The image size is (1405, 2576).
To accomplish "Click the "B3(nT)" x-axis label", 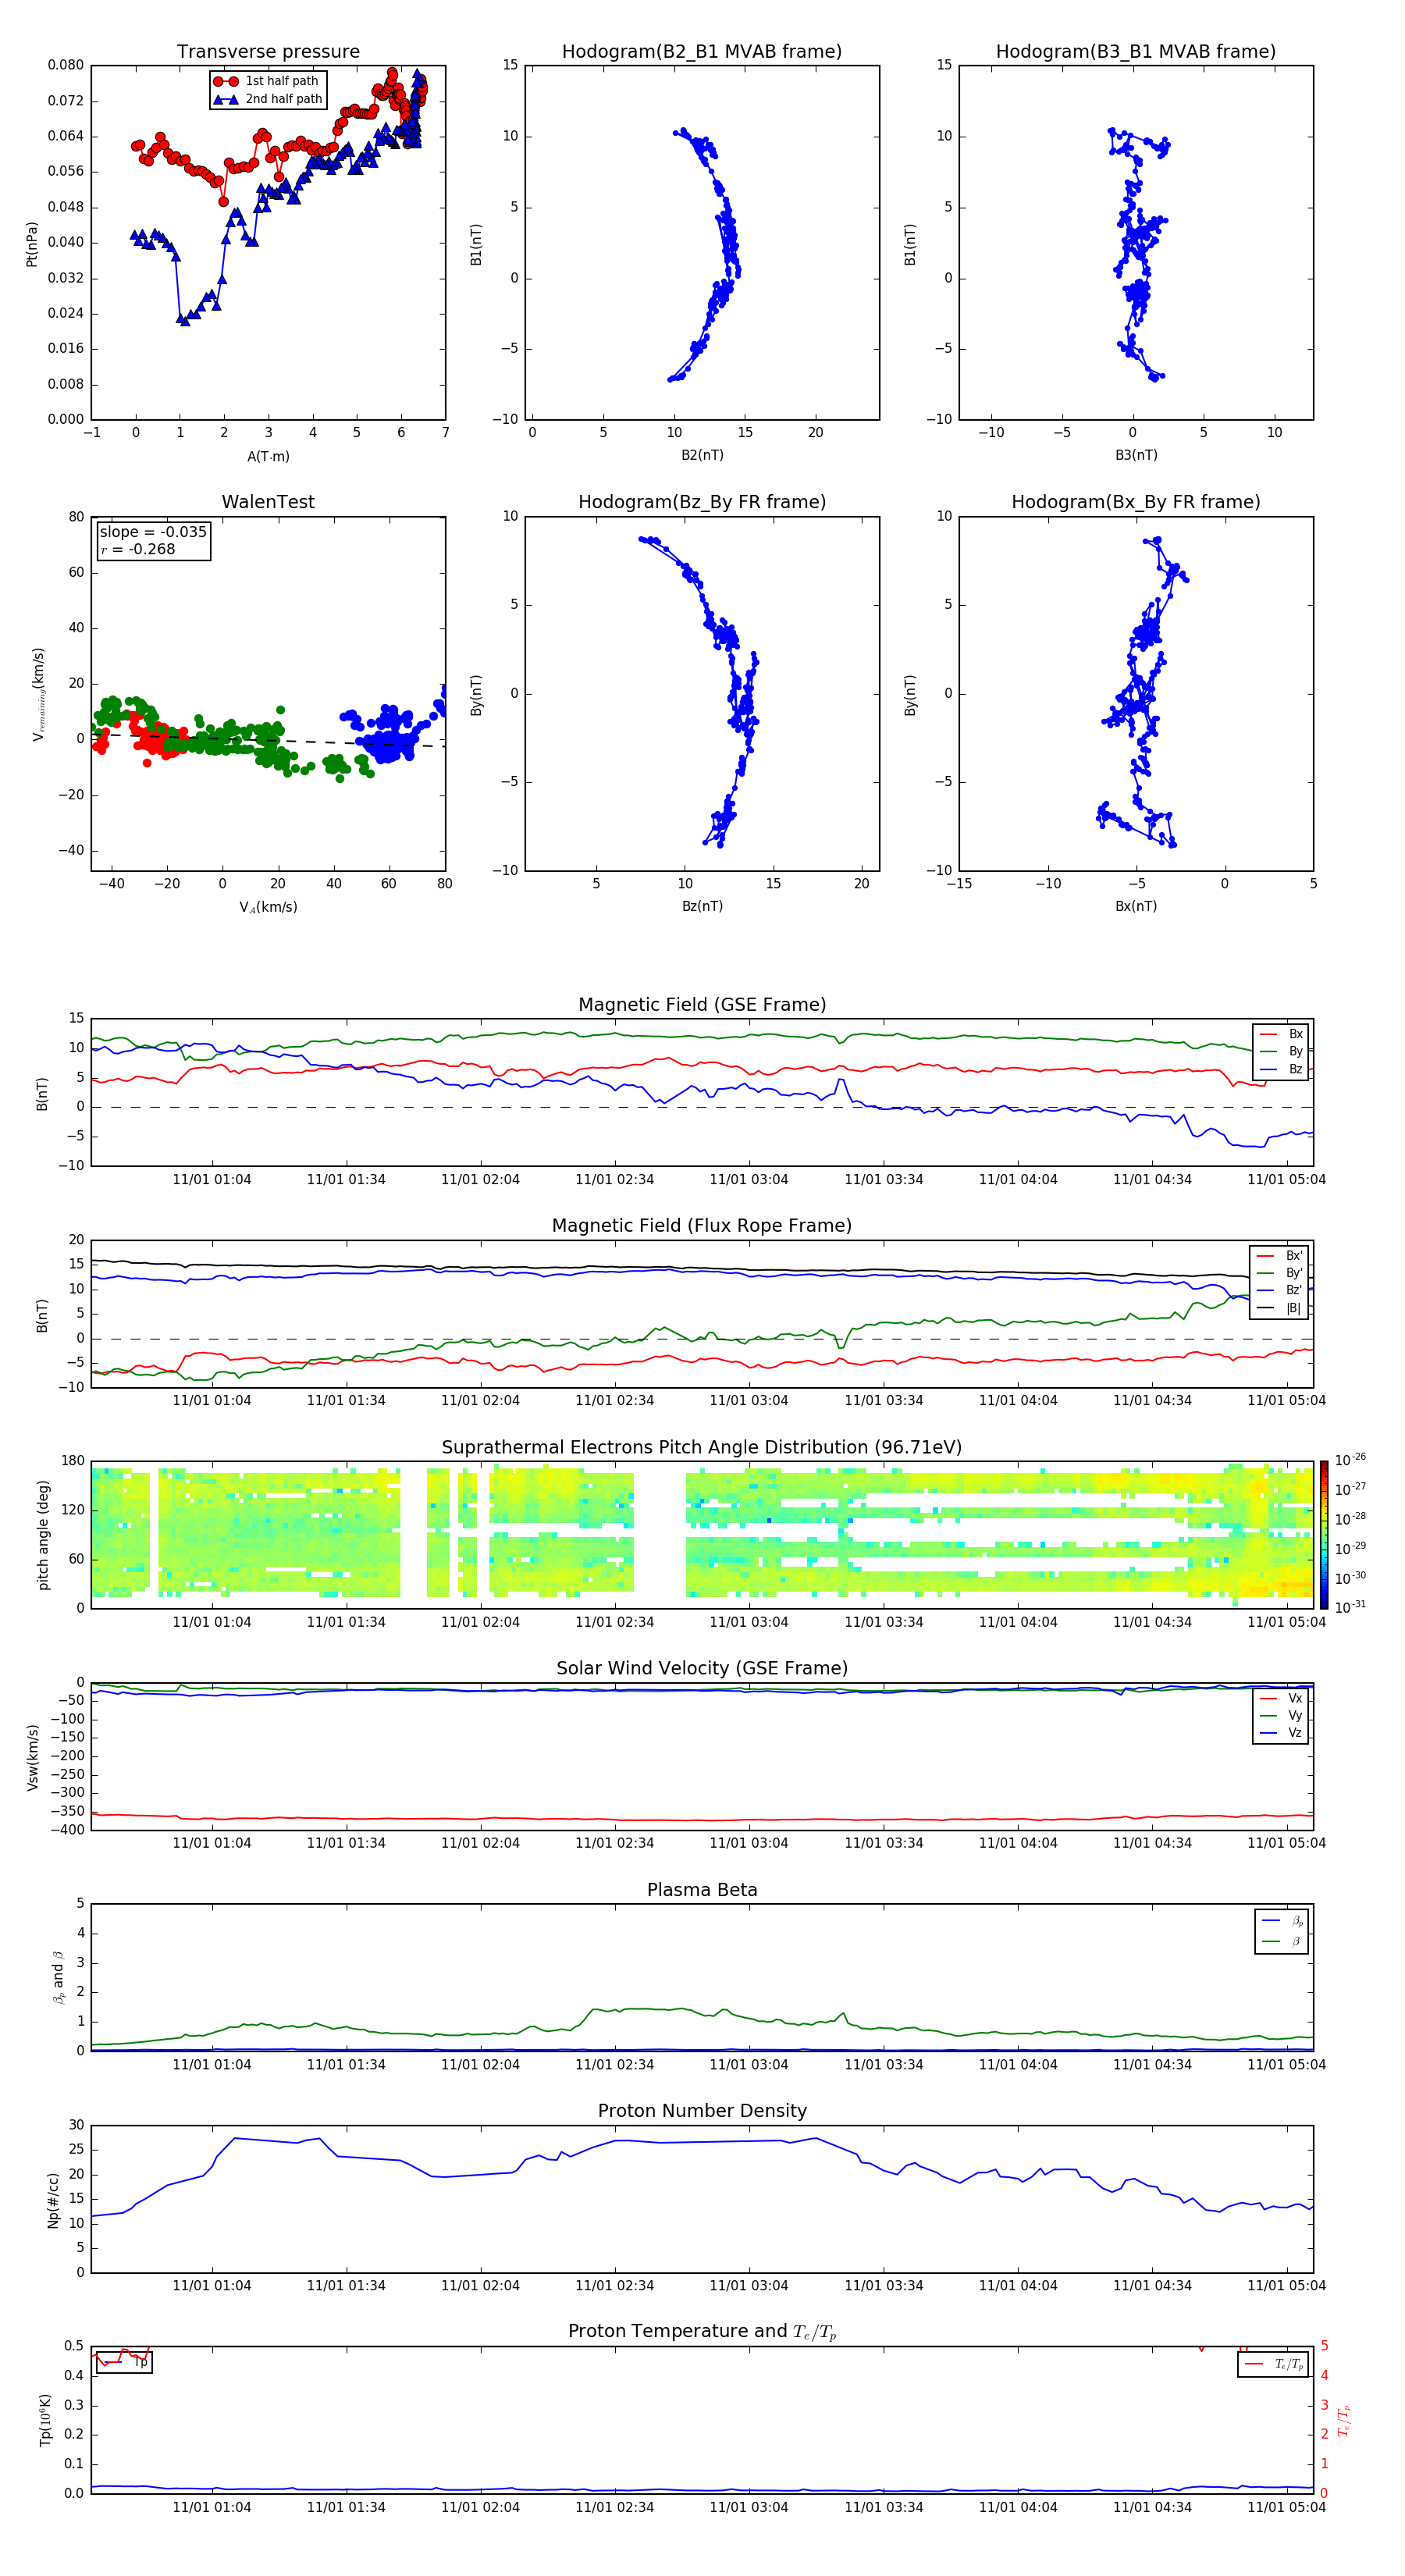I will 1136,455.
